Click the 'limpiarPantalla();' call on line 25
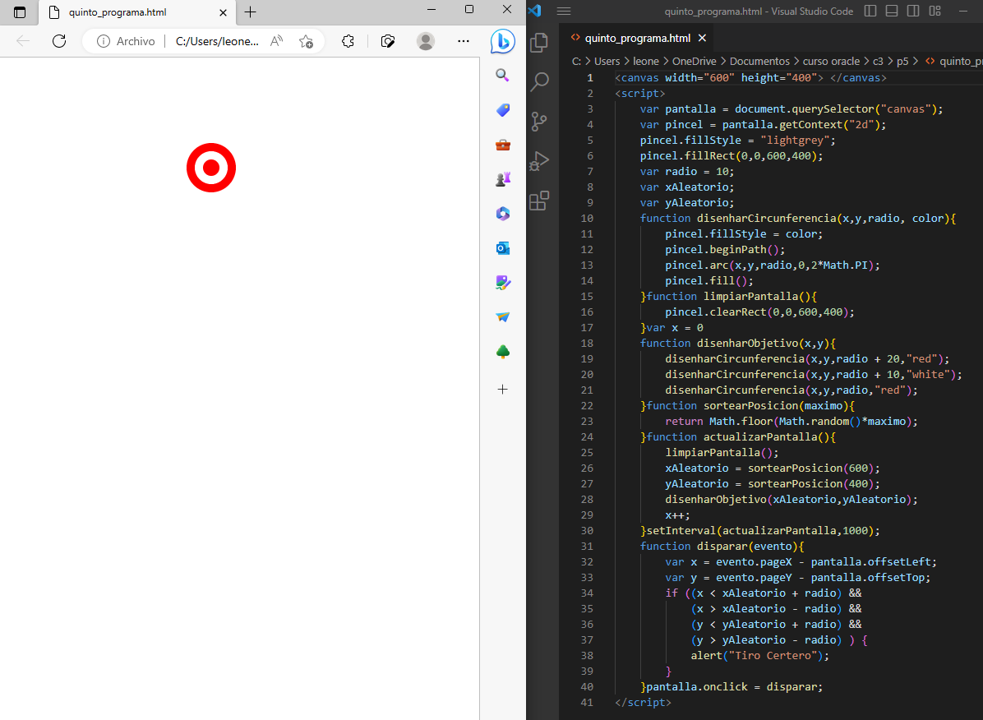 722,452
